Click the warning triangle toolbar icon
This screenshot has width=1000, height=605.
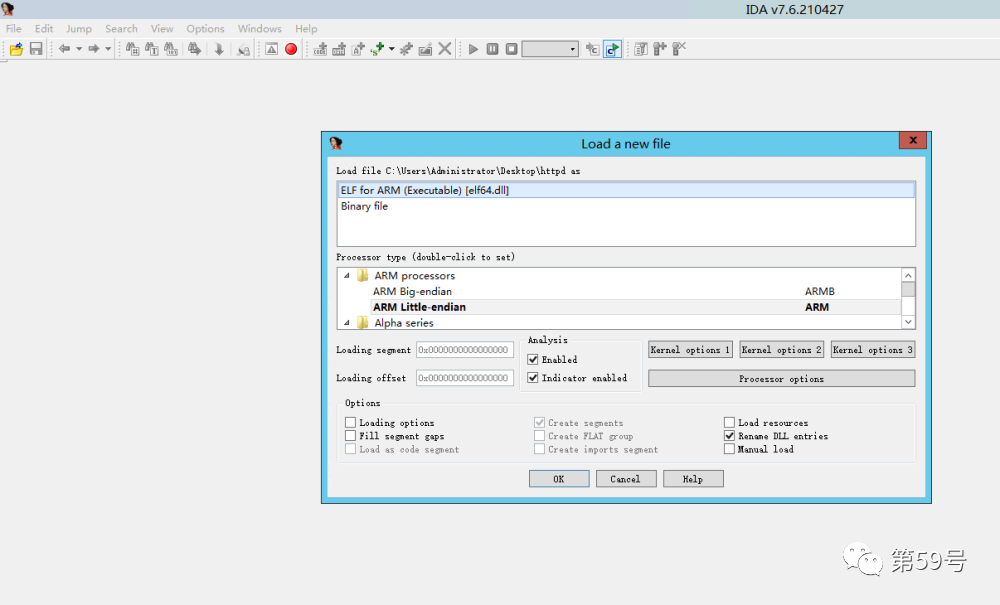(x=272, y=49)
